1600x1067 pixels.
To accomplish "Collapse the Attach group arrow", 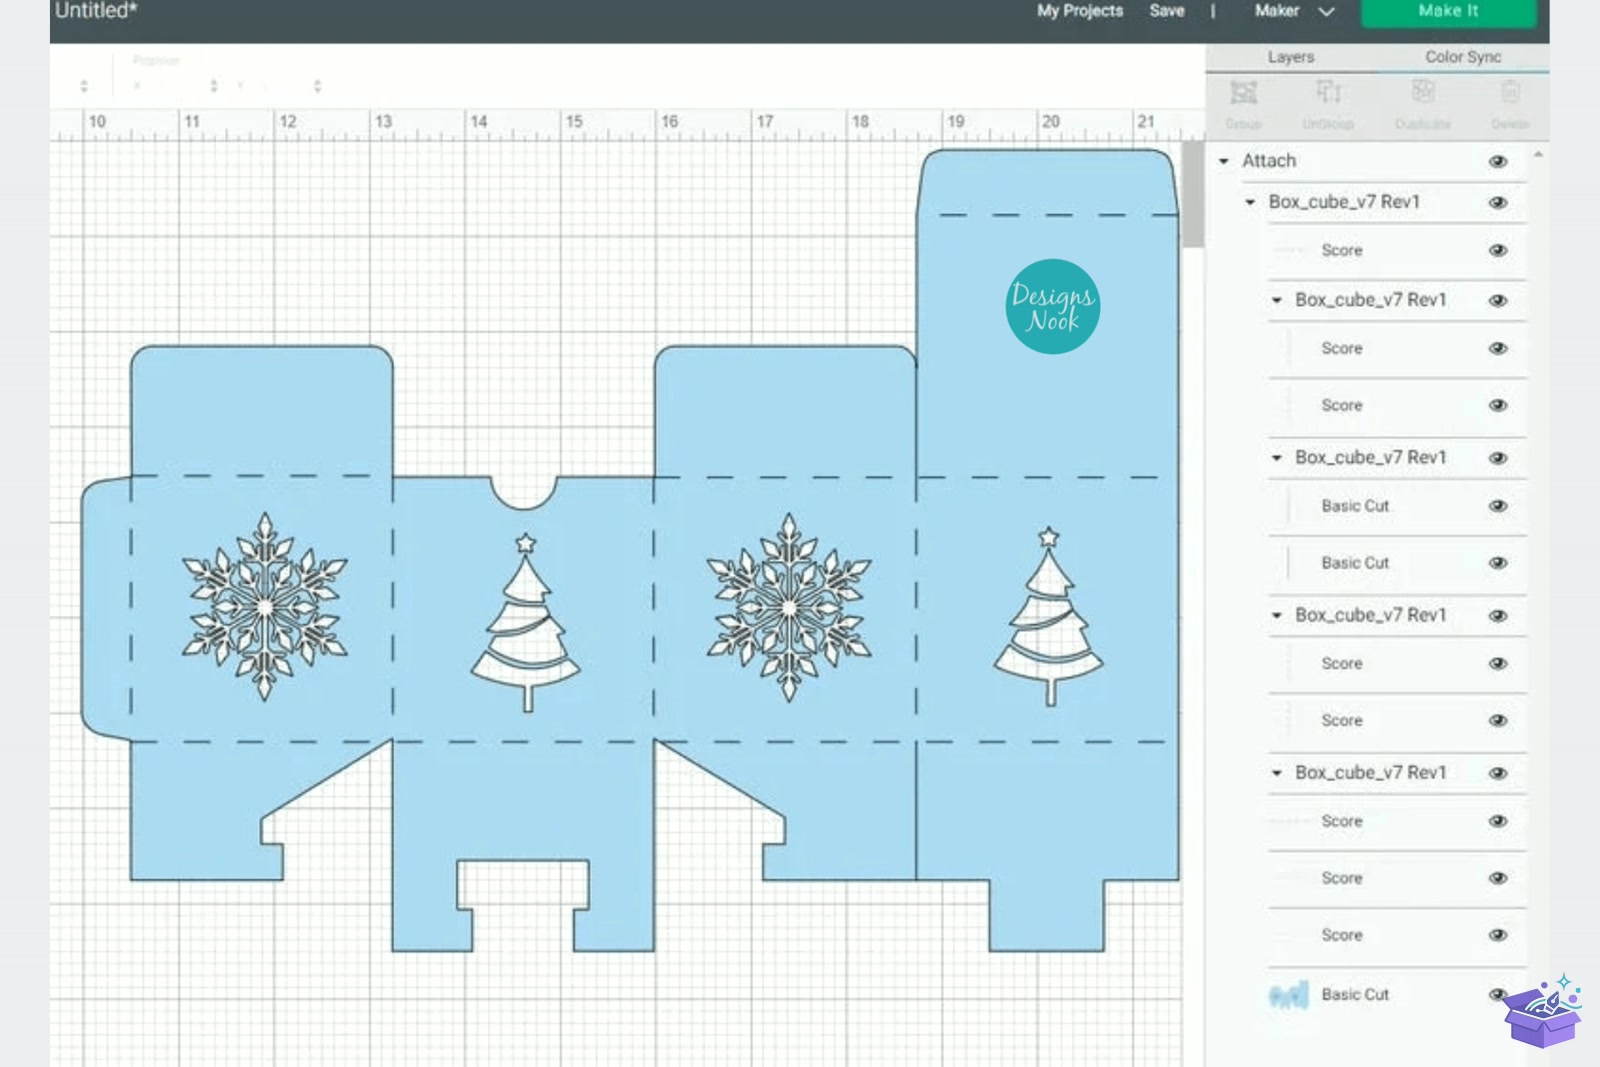I will (1224, 161).
